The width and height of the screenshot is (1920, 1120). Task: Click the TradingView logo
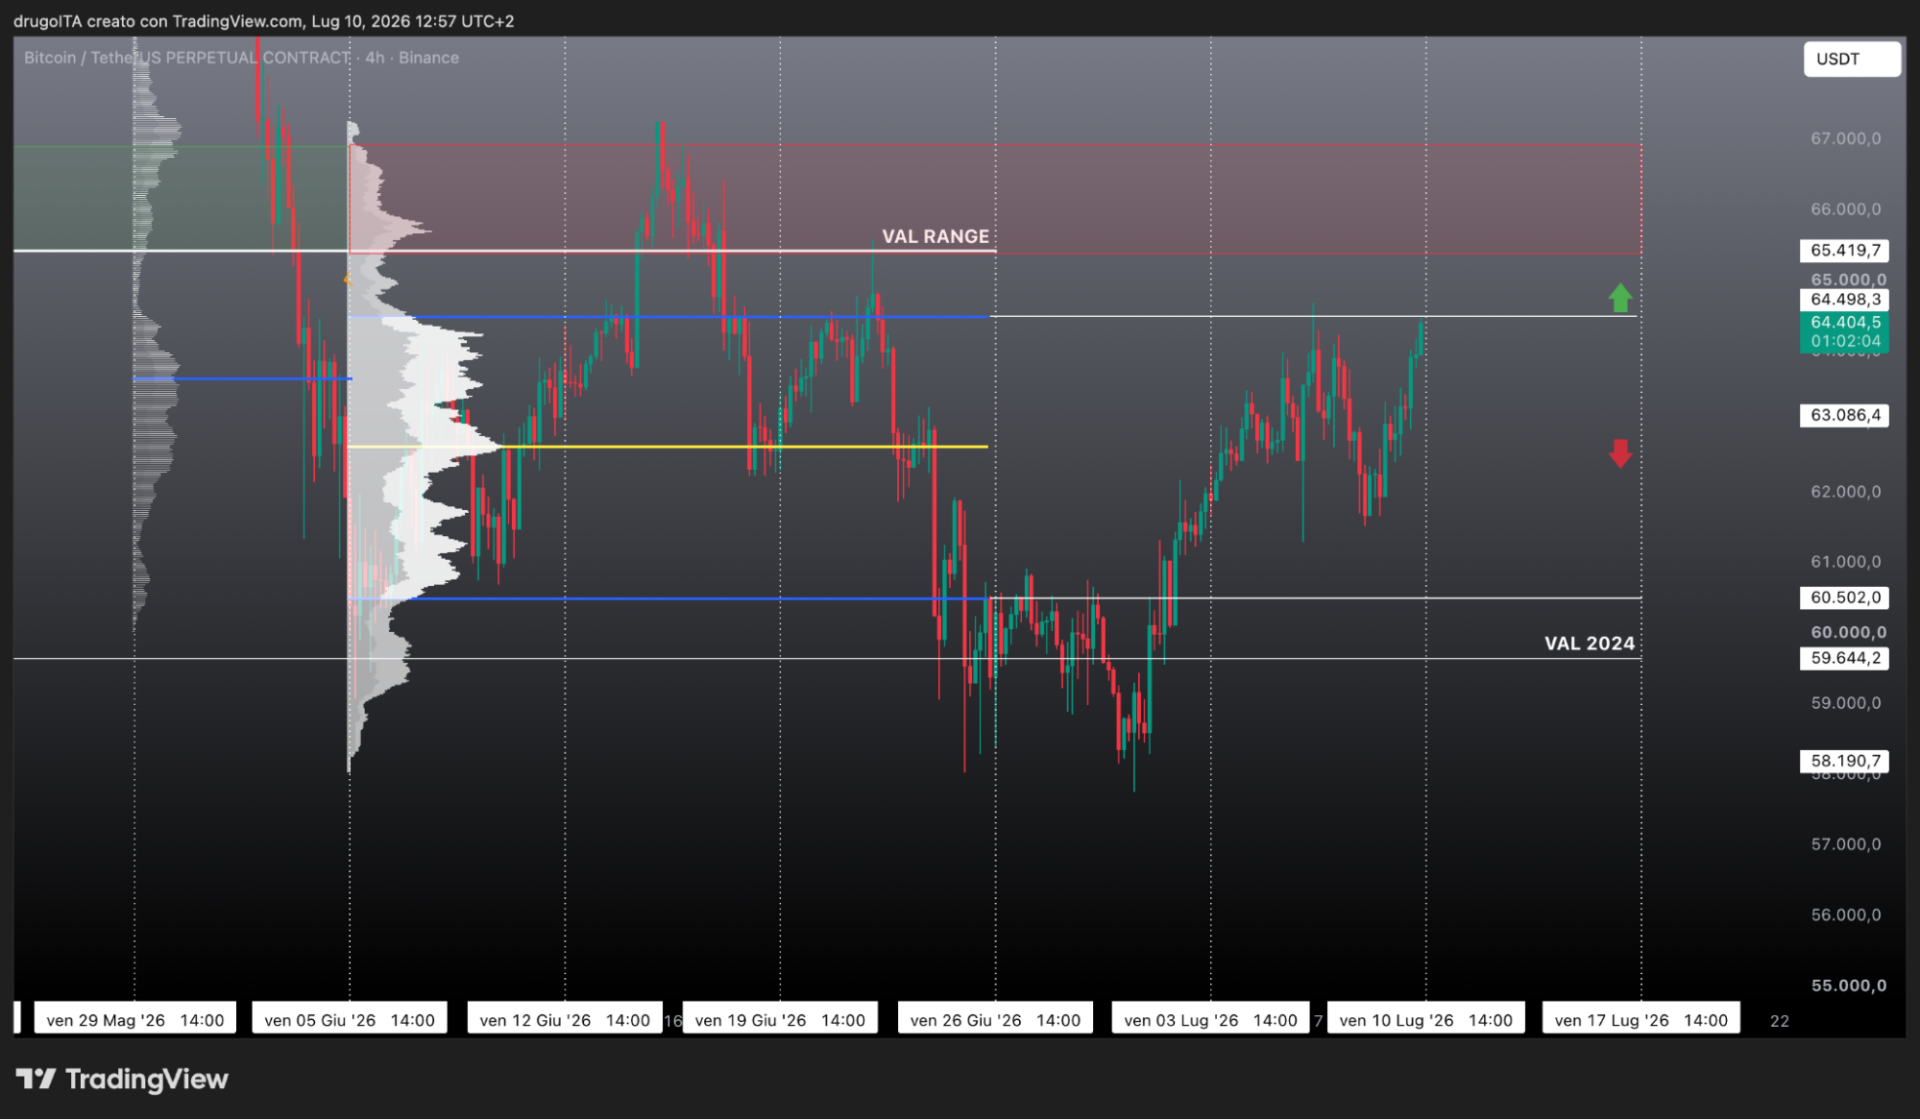click(x=122, y=1079)
